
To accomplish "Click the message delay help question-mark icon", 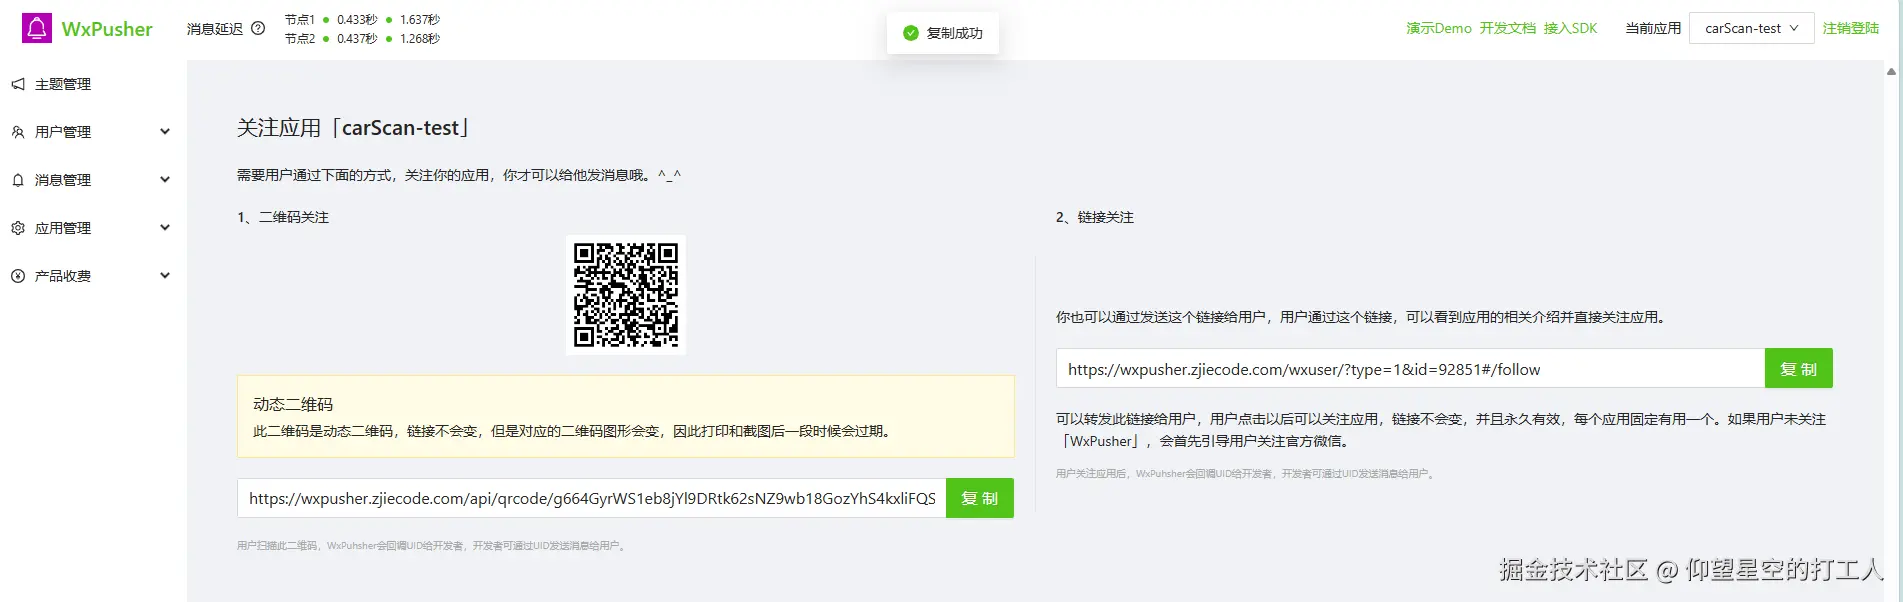I will (258, 28).
